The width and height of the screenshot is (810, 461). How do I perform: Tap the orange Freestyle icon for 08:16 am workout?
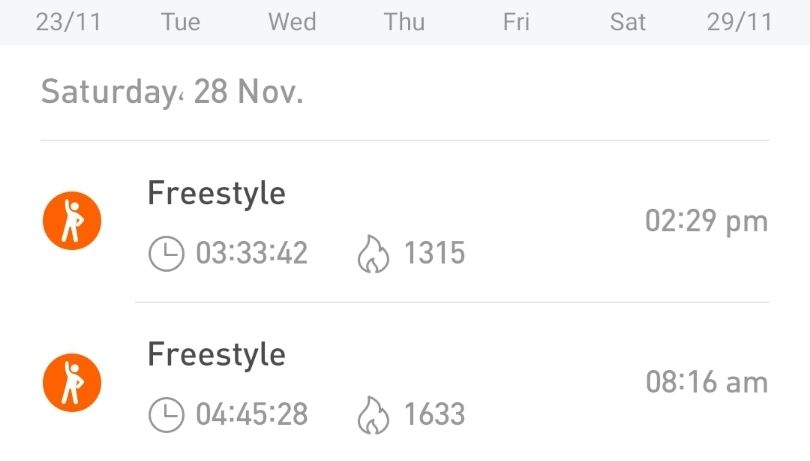72,383
